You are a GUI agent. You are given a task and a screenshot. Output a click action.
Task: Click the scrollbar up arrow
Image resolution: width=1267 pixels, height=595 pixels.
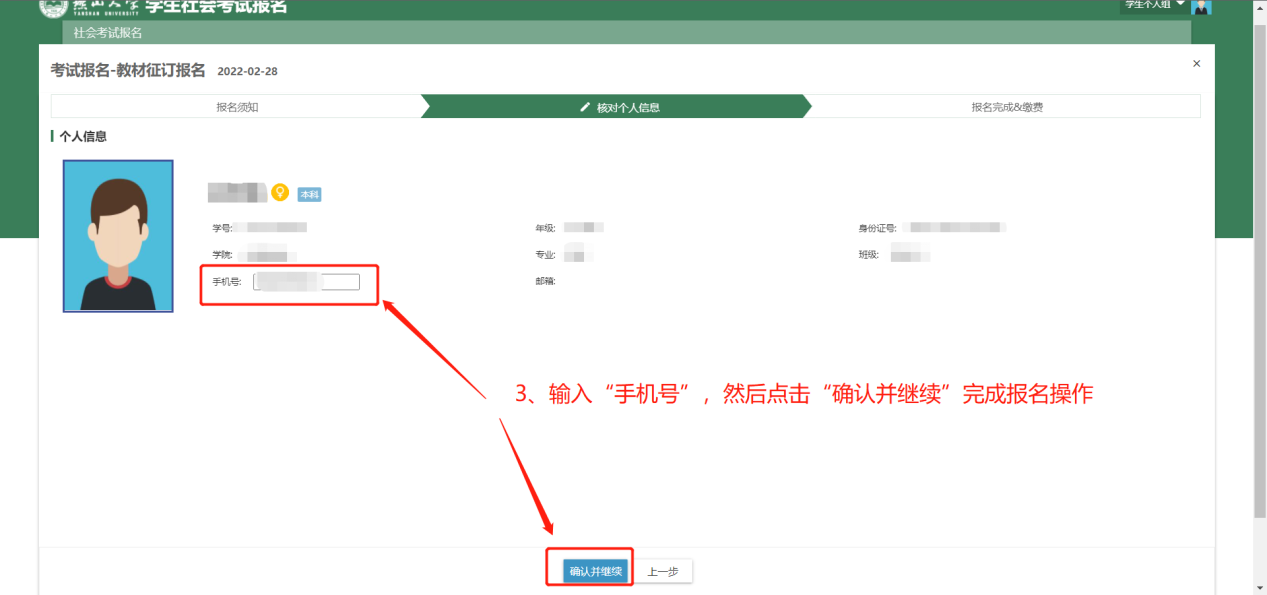[1259, 6]
